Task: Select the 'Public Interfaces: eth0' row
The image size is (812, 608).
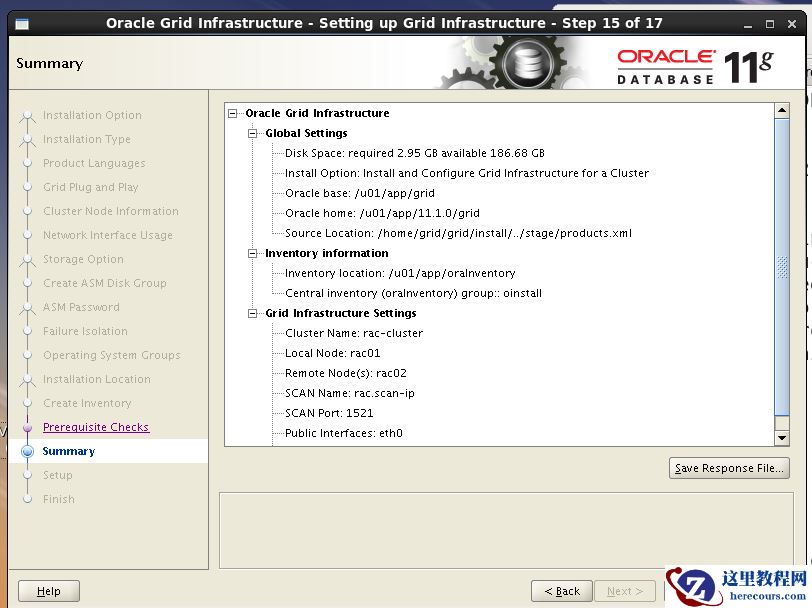Action: click(x=344, y=433)
